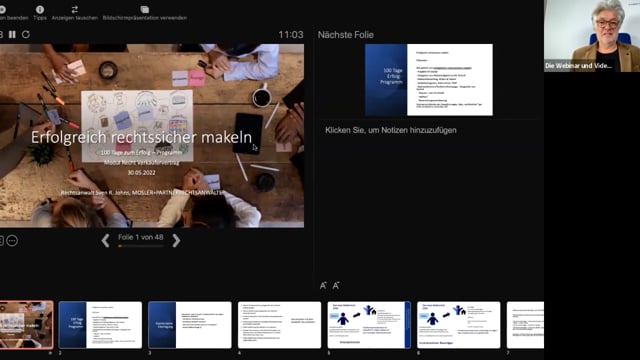Click Bildschirmpräsentation verwenden icon
The width and height of the screenshot is (640, 360).
(144, 9)
